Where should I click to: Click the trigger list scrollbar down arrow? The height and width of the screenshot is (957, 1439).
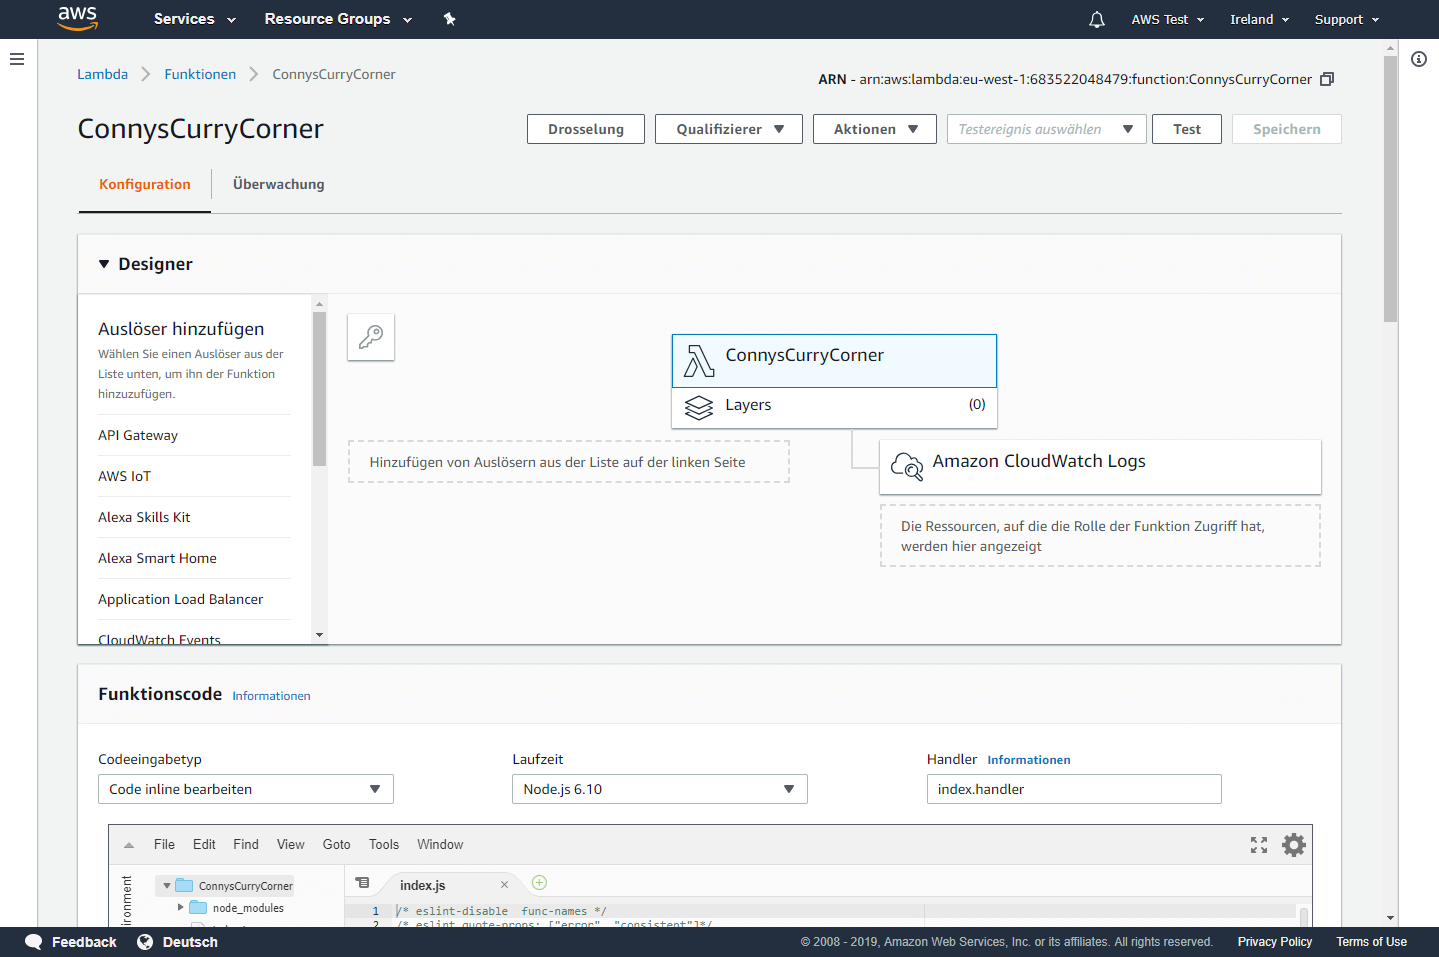pyautogui.click(x=319, y=635)
